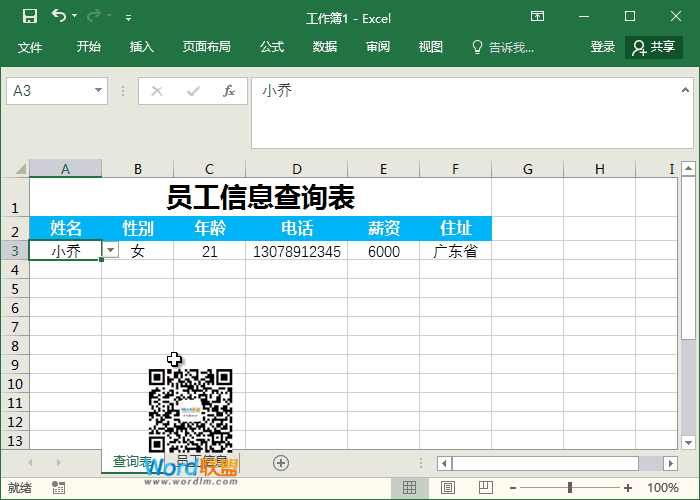Click the 性别 header cell
Screen dimensions: 700x500
(138, 228)
